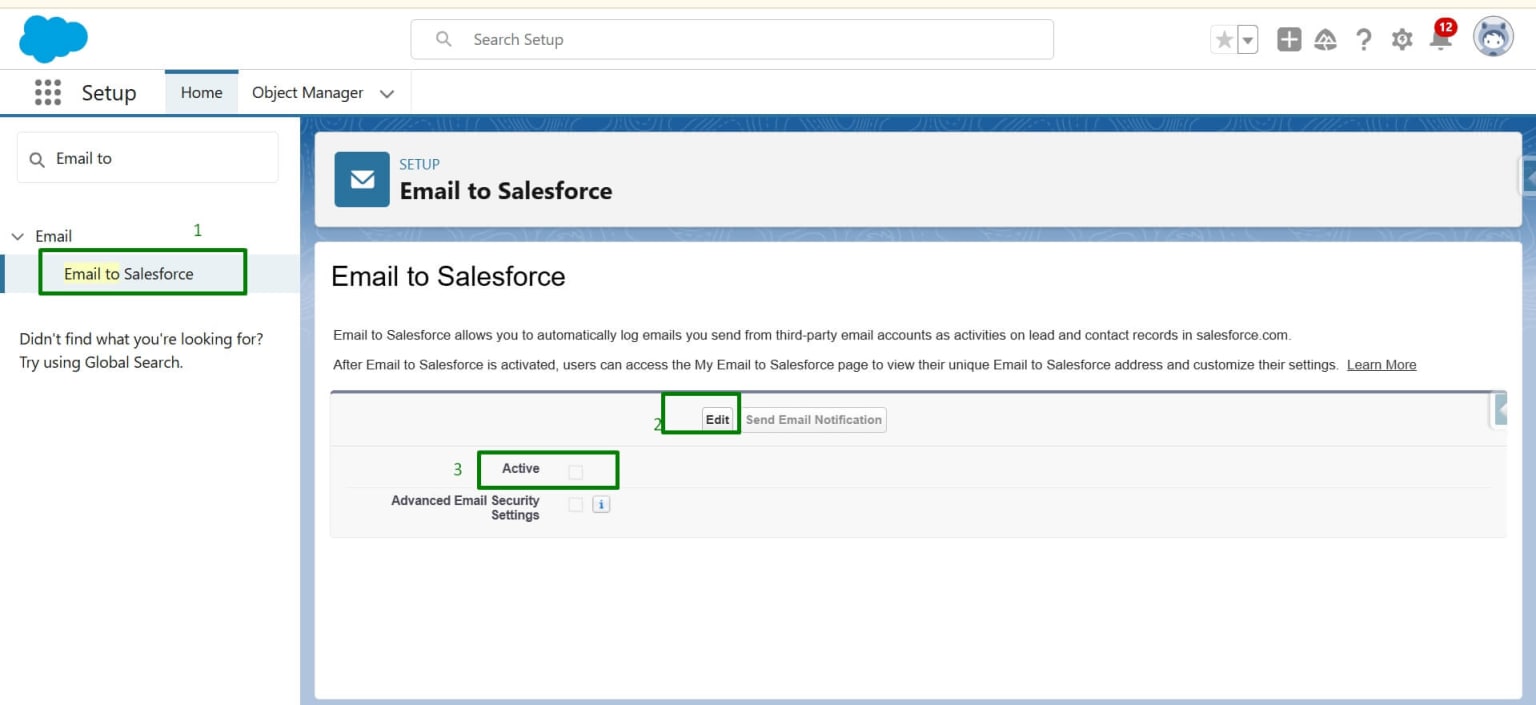Viewport: 1536px width, 705px height.
Task: Click the Trailhead guidance icon
Action: 1326,40
